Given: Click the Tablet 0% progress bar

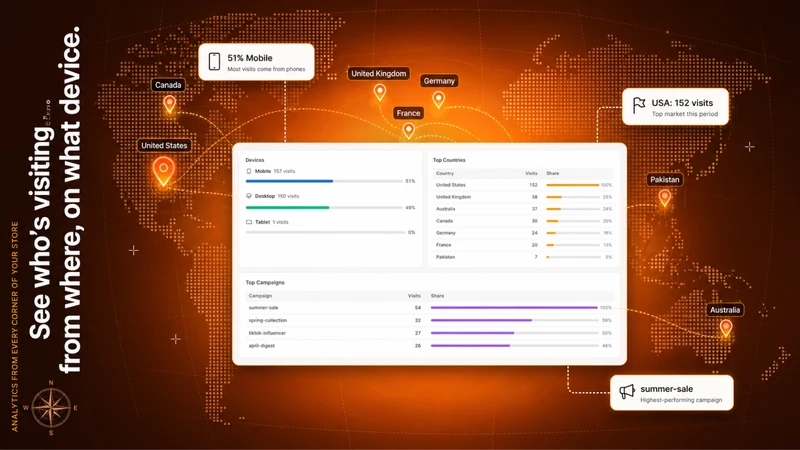Looking at the screenshot, I should (325, 232).
